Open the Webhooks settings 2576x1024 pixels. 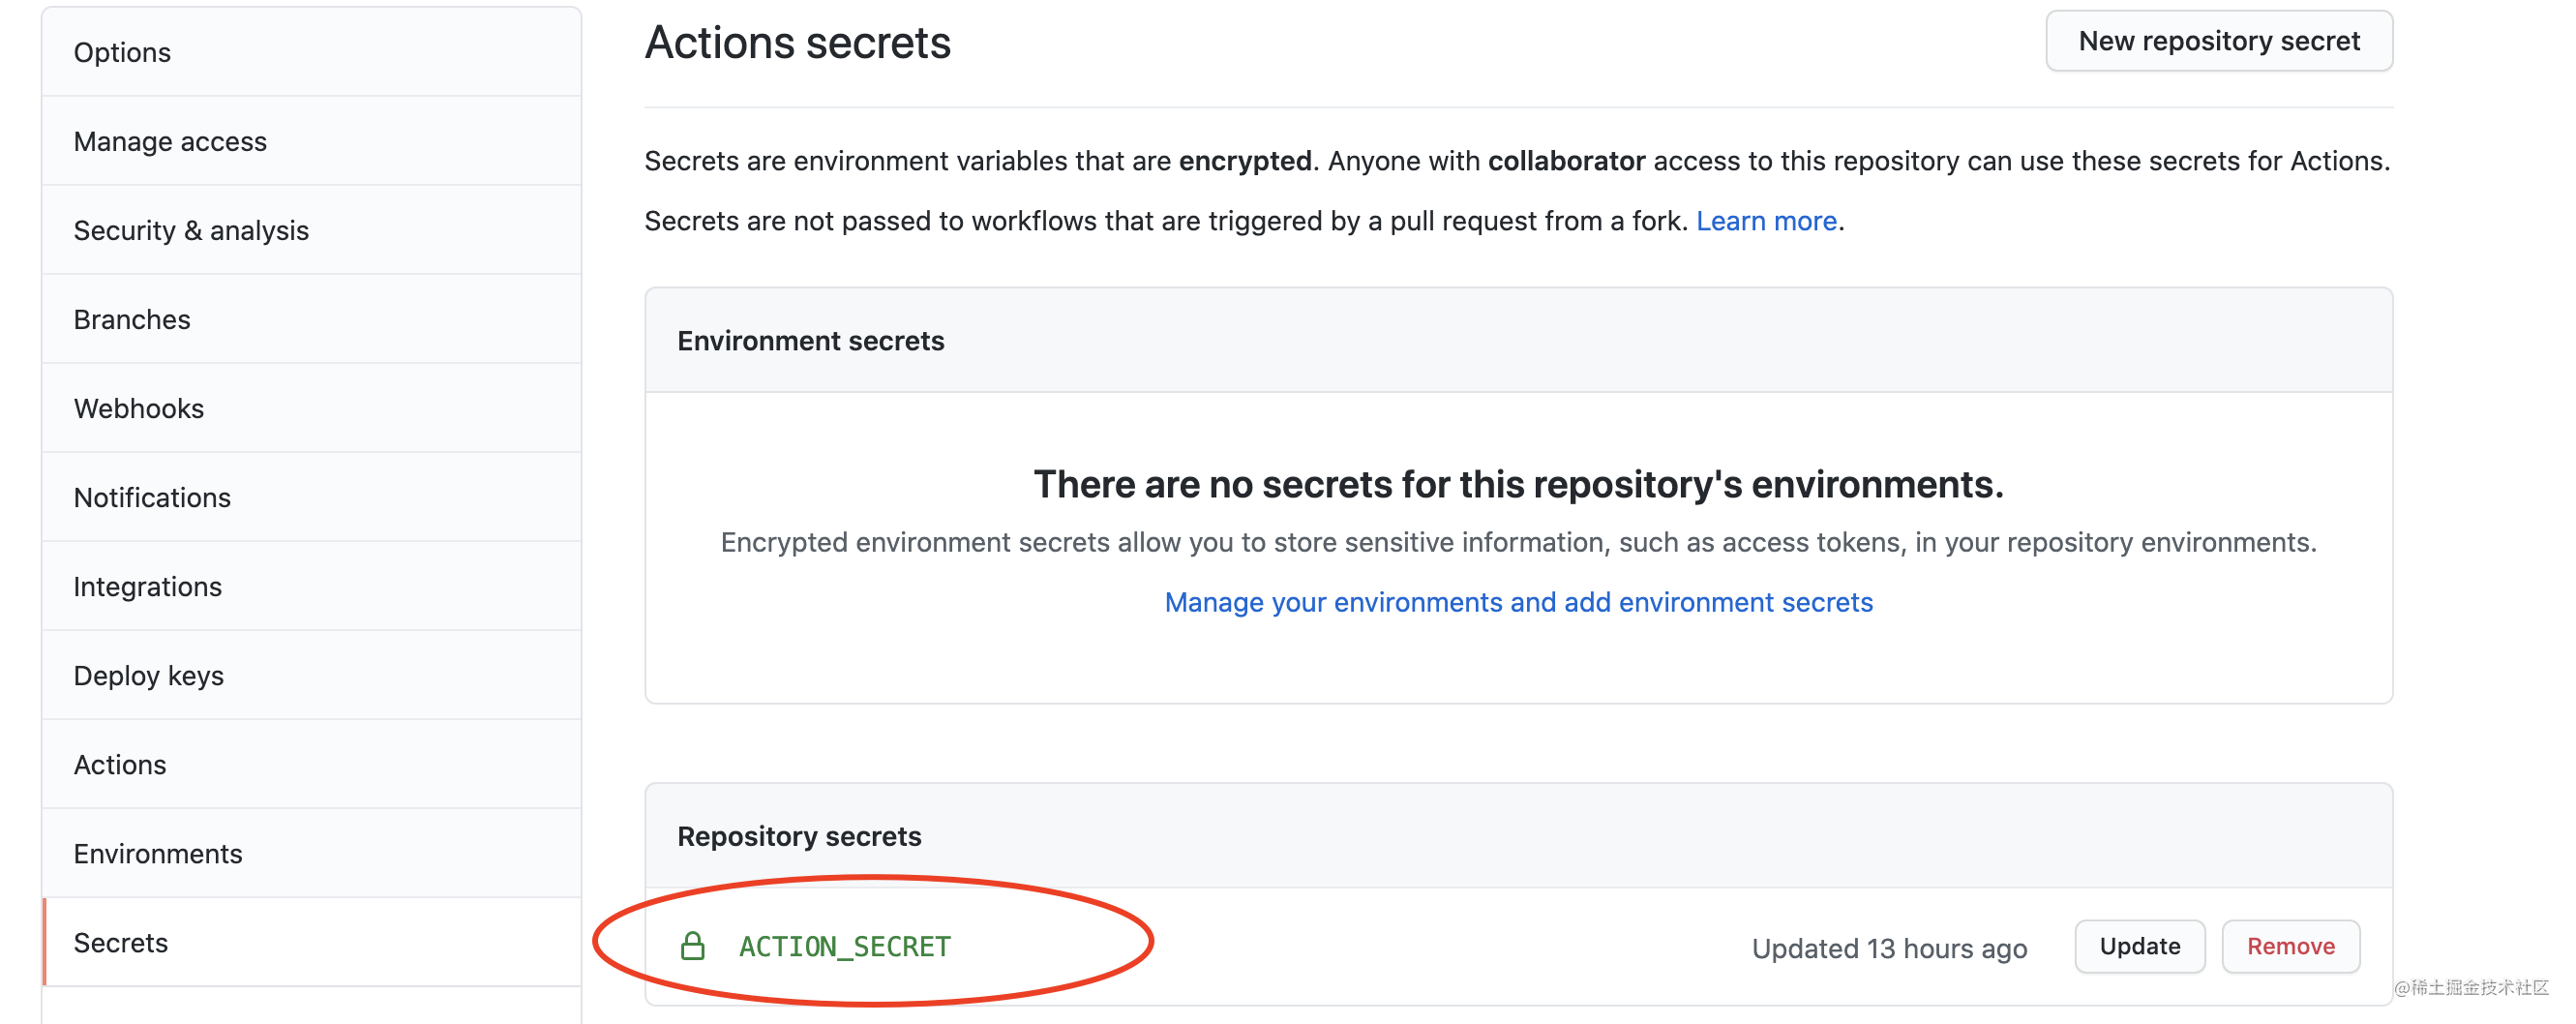(x=312, y=408)
